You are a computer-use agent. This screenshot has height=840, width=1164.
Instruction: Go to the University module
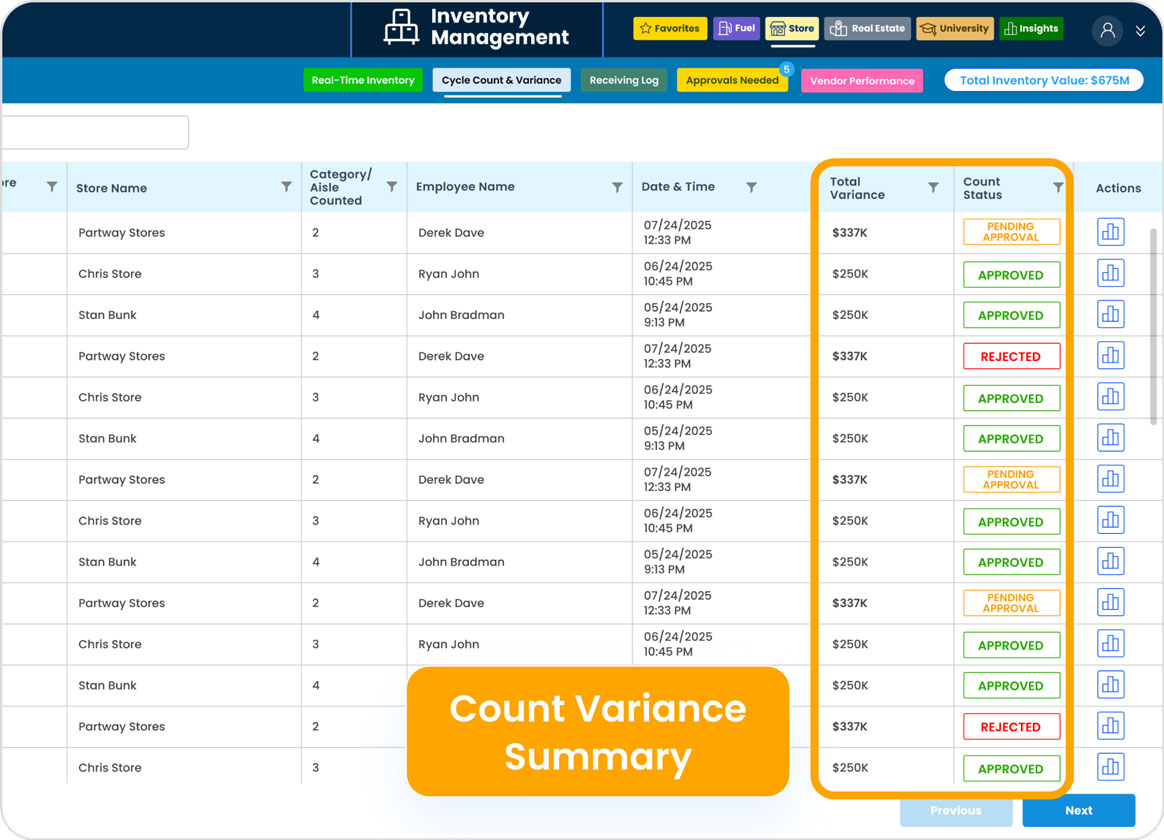(955, 29)
